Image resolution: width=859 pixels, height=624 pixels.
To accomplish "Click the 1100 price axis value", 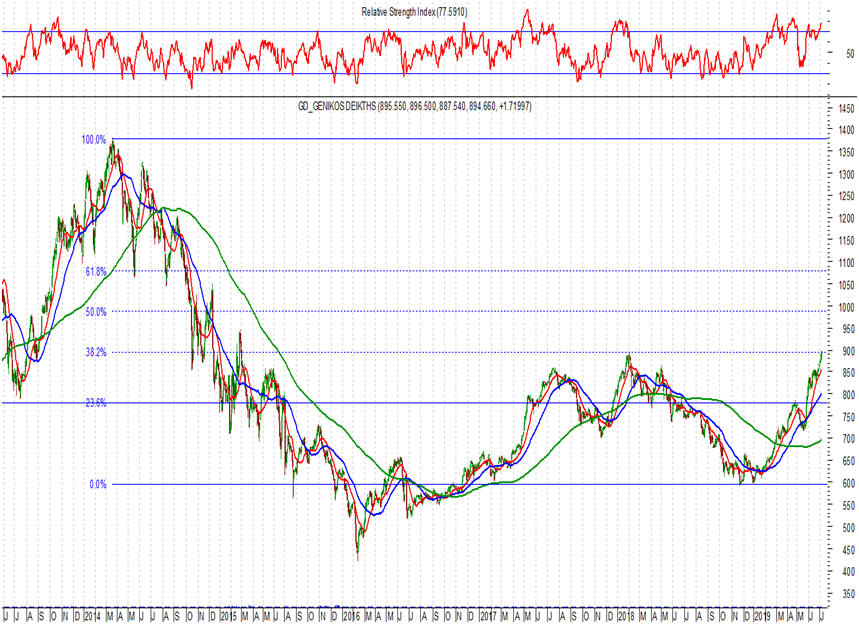I will [x=846, y=263].
